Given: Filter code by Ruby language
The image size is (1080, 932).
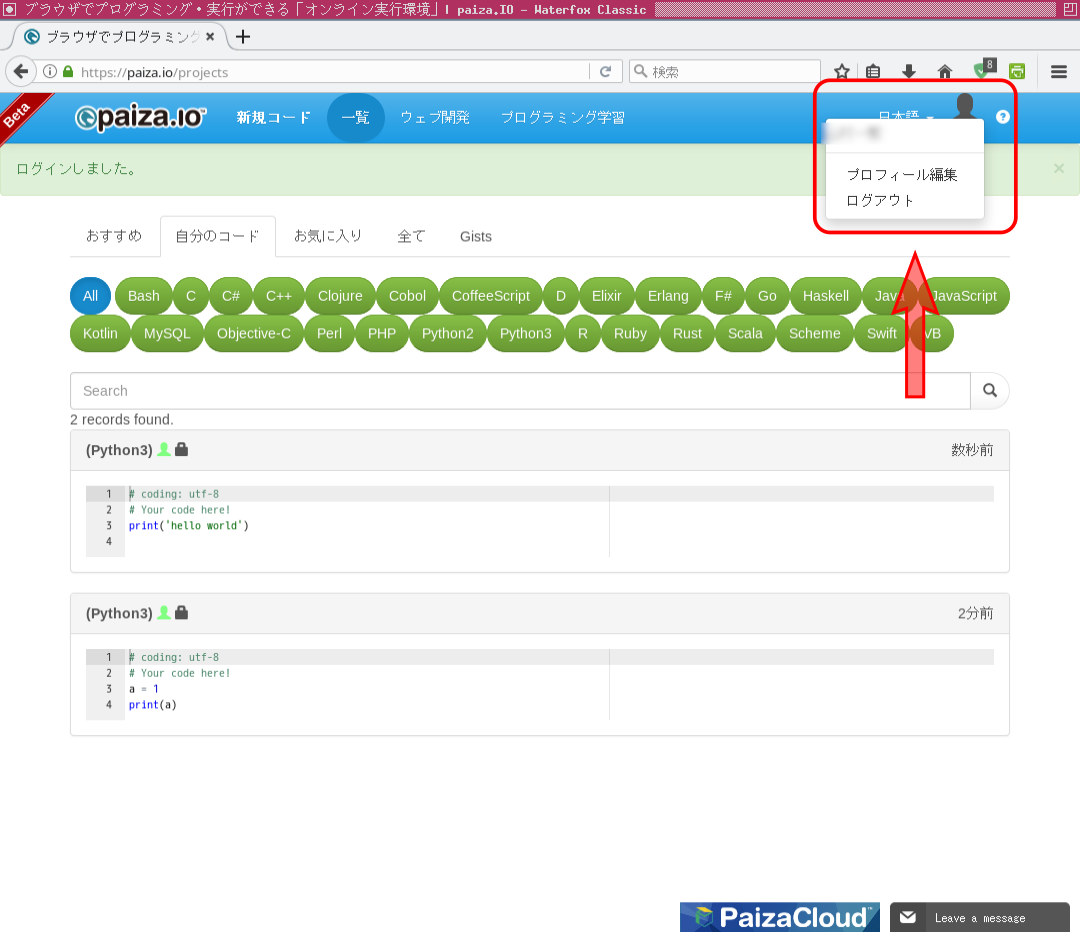Looking at the screenshot, I should click(630, 334).
